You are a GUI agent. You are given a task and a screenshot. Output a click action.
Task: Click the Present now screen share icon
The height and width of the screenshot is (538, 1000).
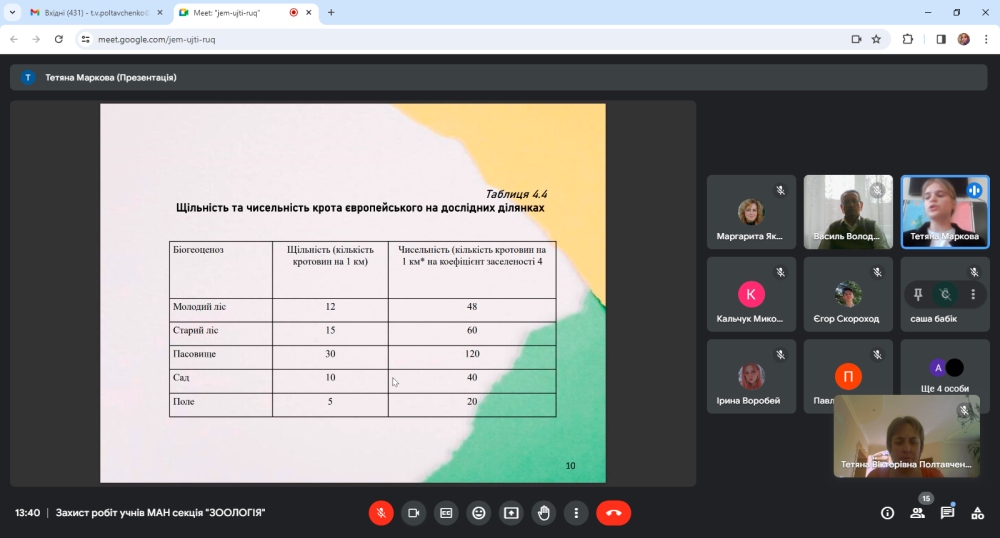click(x=511, y=513)
